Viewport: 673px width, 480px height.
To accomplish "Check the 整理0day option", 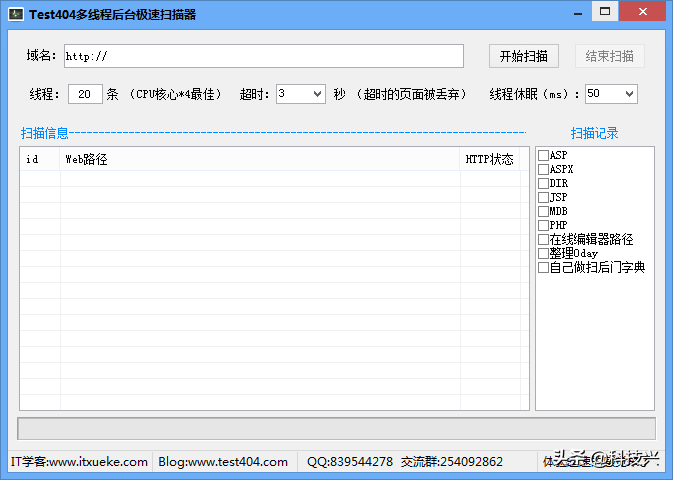I will pyautogui.click(x=543, y=253).
